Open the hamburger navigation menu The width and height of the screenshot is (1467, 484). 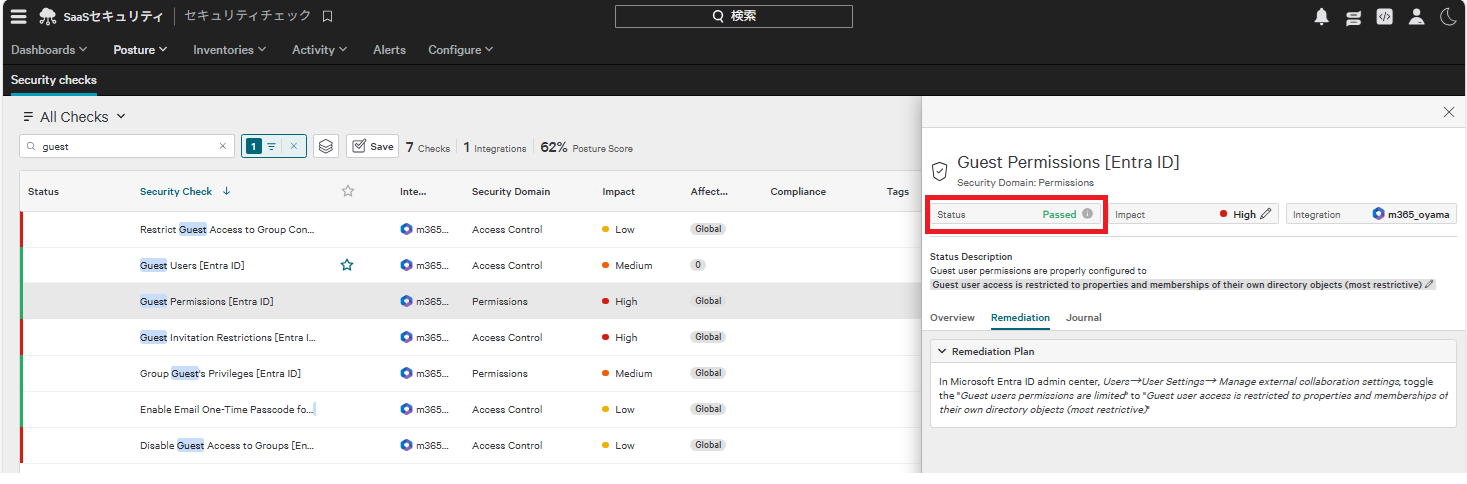pyautogui.click(x=18, y=16)
